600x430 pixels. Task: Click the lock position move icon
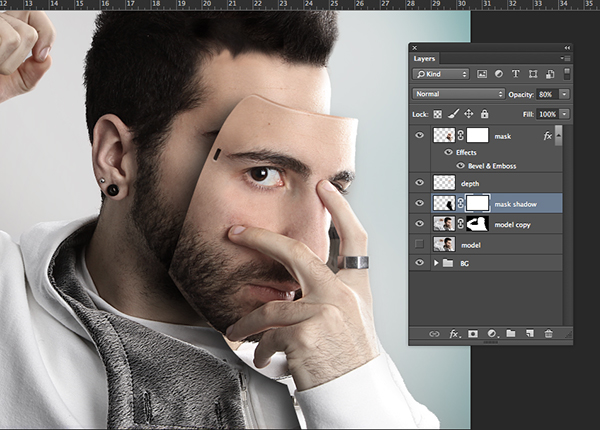tap(469, 115)
